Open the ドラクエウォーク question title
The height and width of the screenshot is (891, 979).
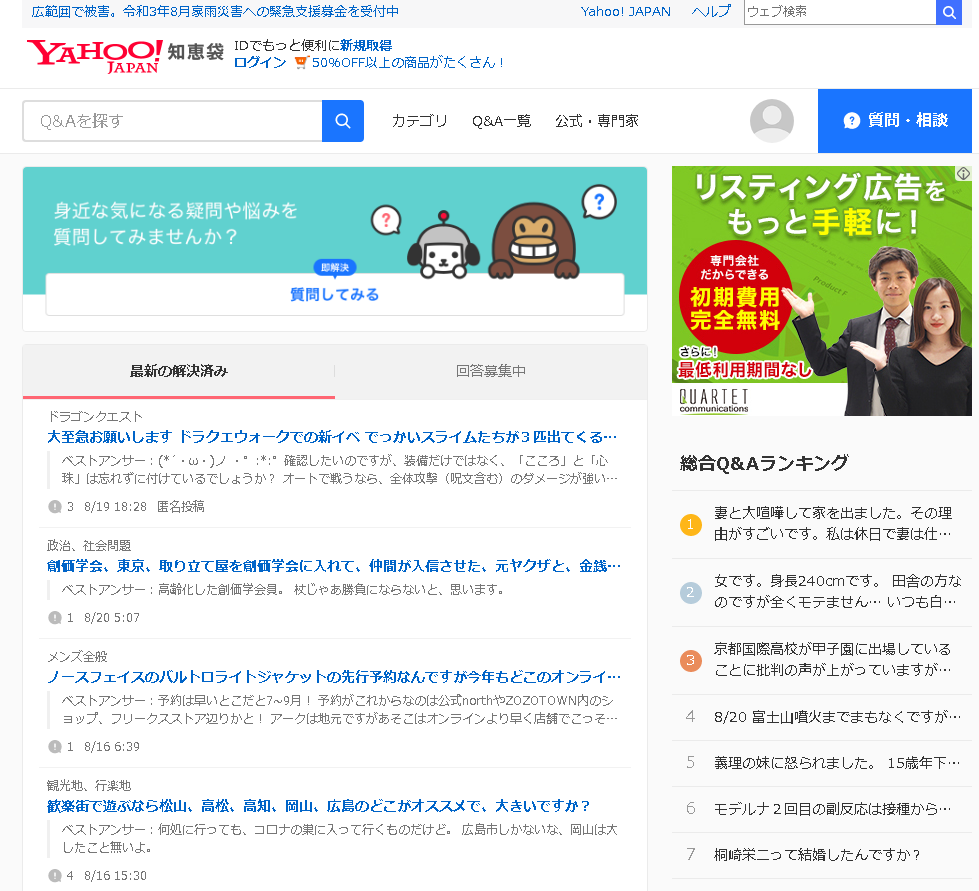click(332, 436)
